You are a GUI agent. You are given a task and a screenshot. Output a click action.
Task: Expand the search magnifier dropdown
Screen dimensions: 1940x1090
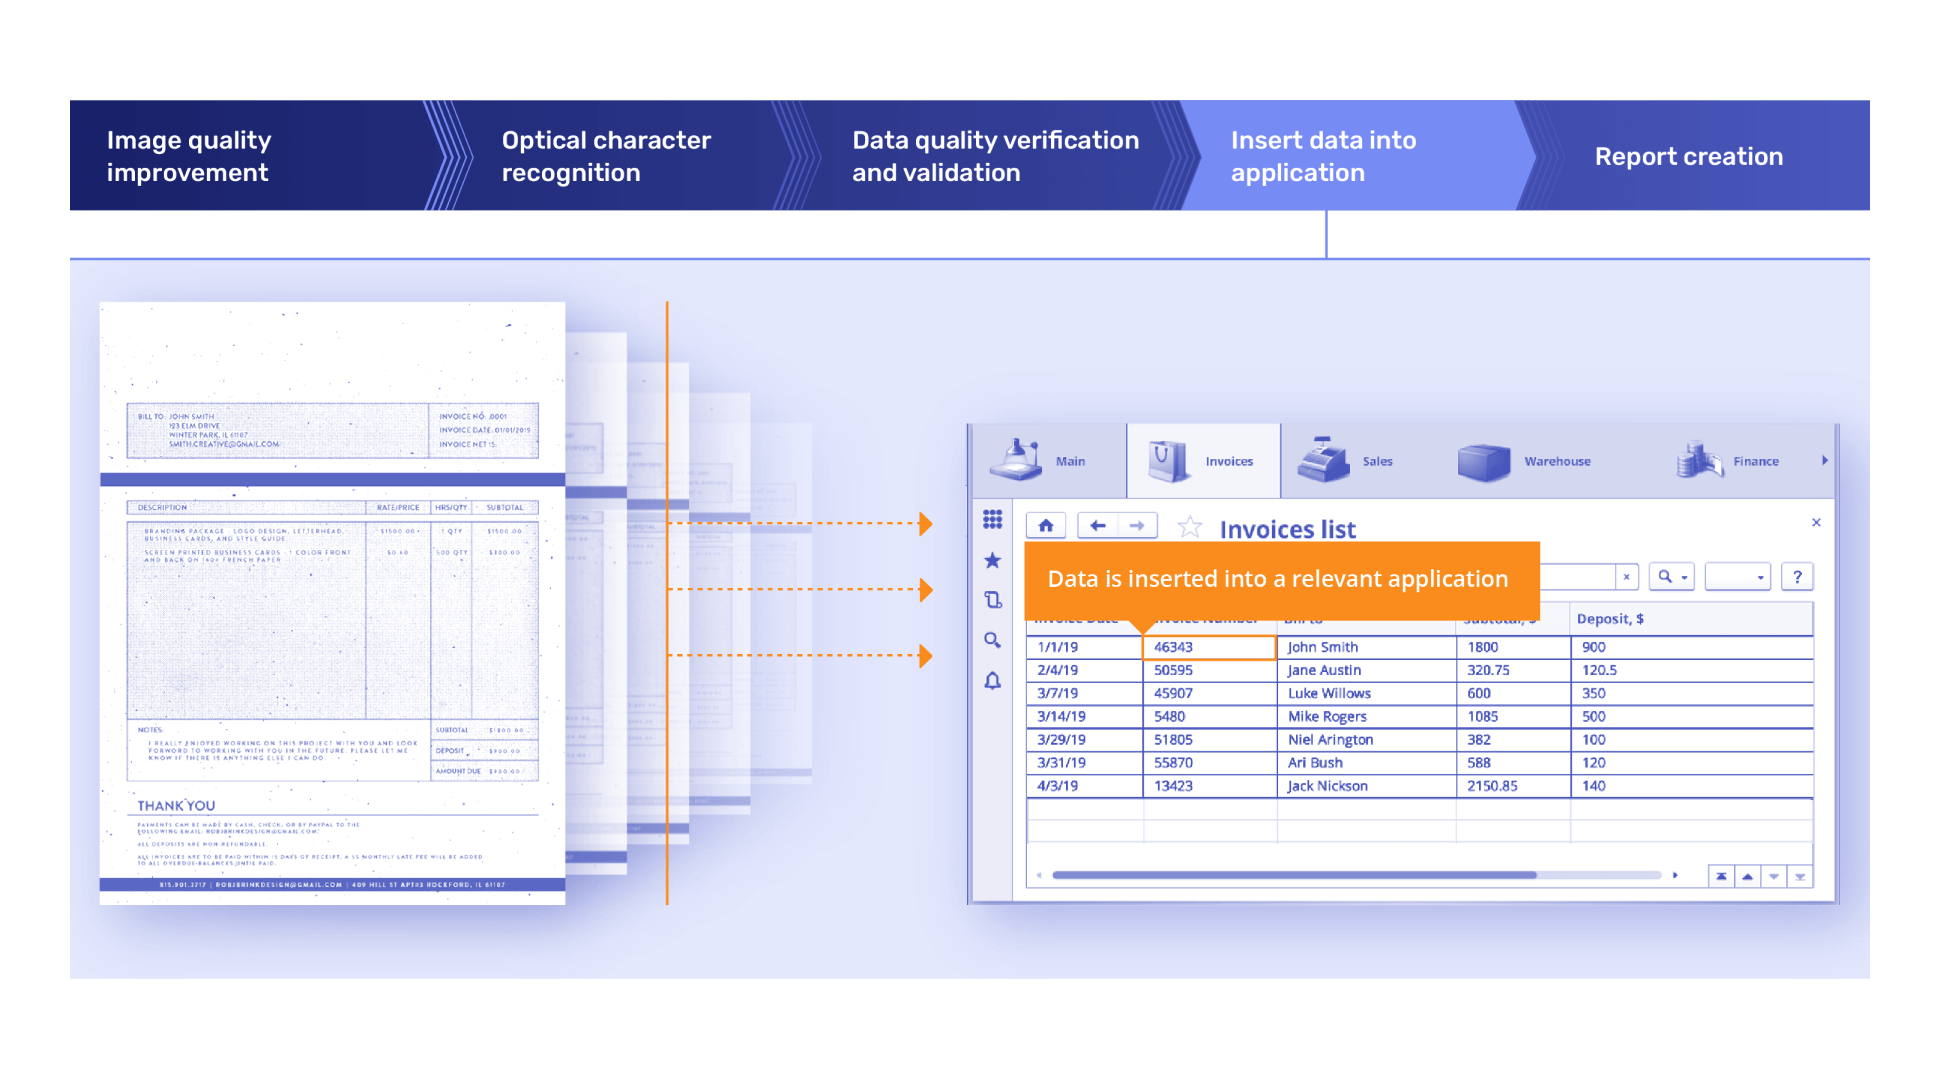tap(1672, 577)
